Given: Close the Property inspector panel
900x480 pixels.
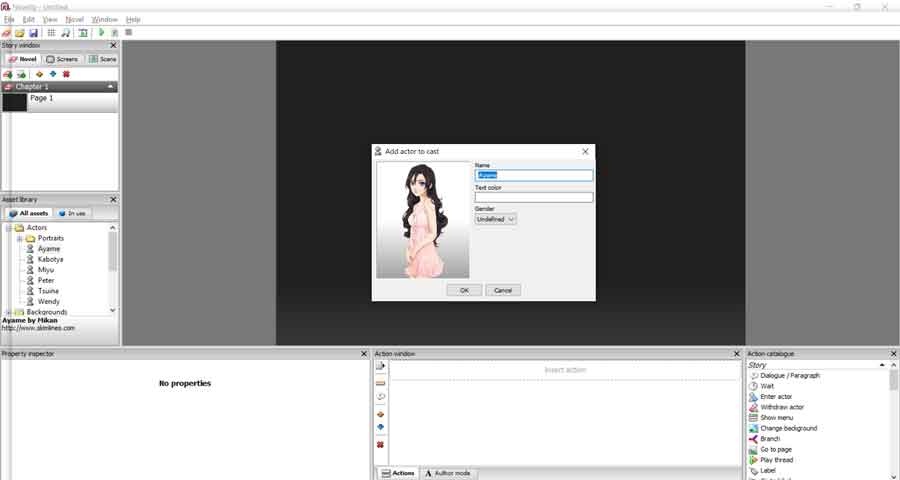Looking at the screenshot, I should tap(364, 354).
